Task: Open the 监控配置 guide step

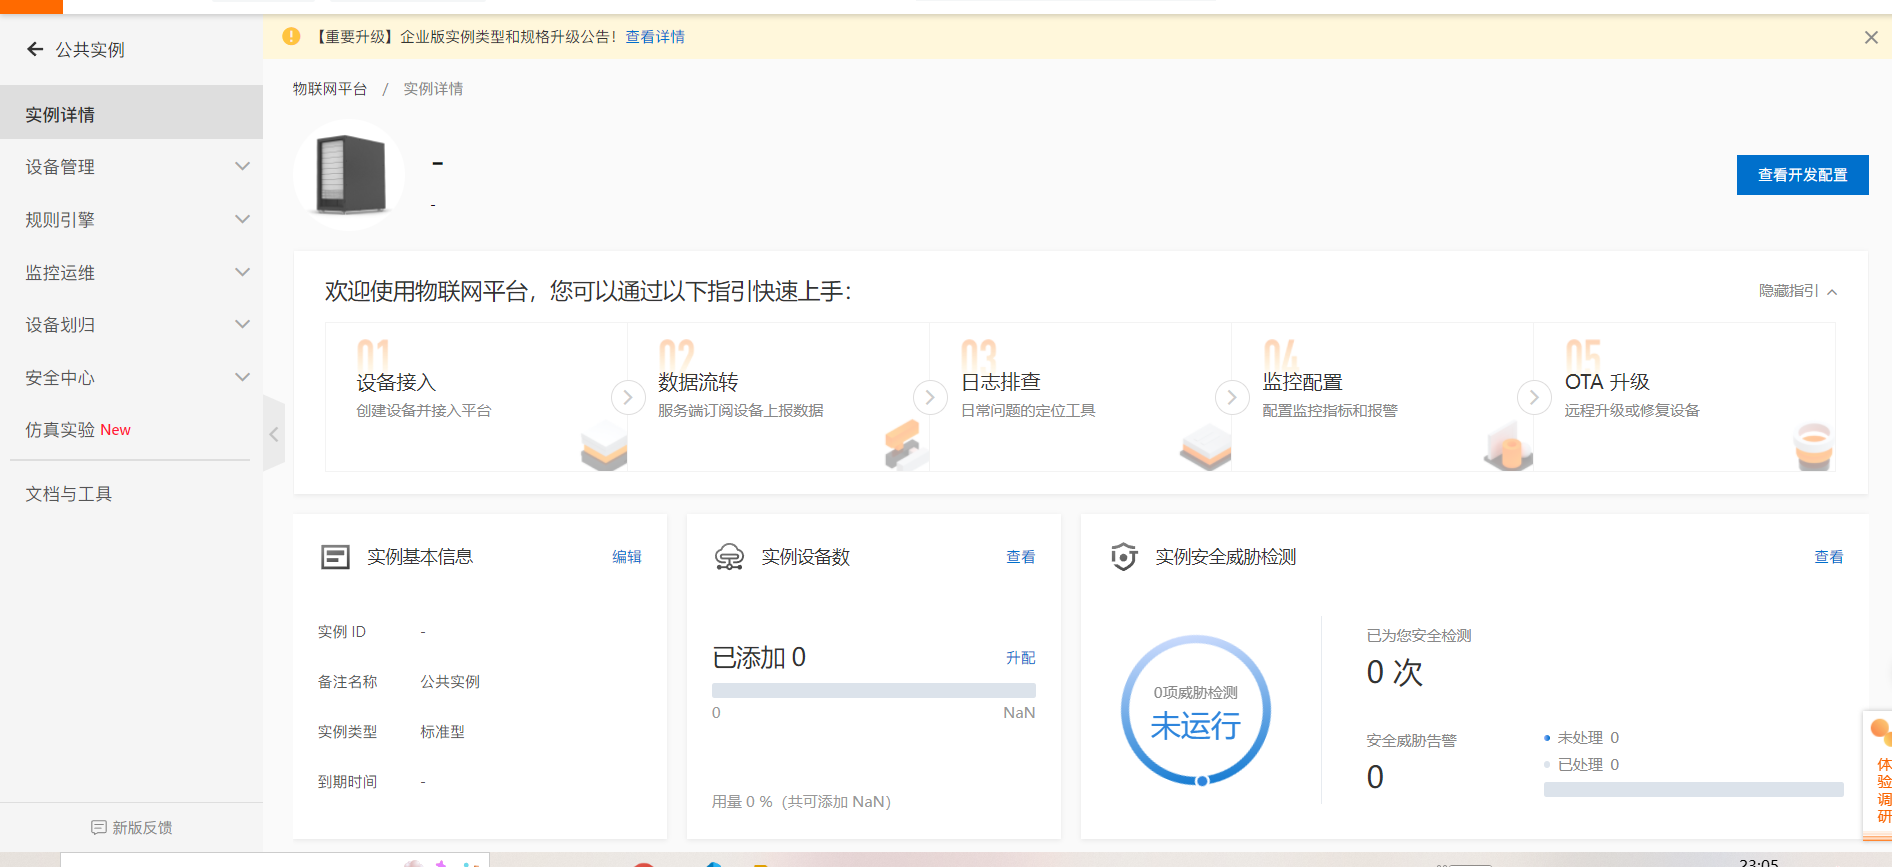Action: 1382,397
